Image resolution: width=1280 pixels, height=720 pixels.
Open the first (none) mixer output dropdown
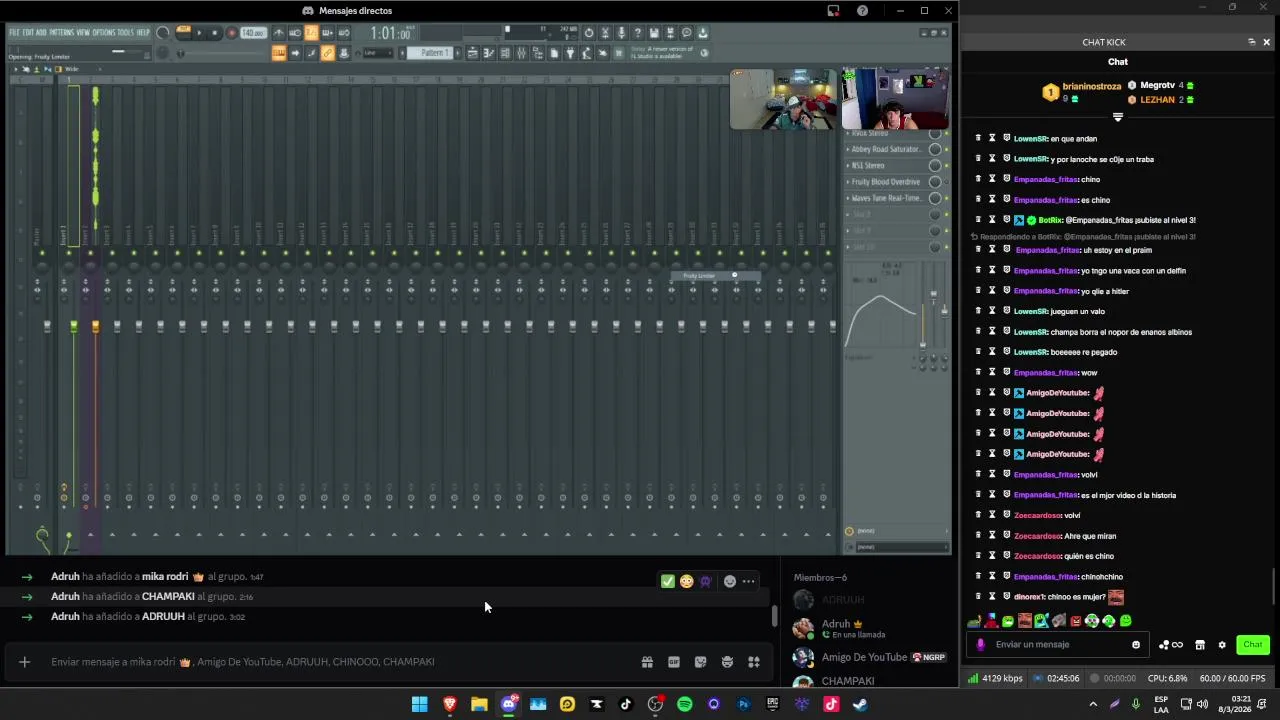point(897,531)
